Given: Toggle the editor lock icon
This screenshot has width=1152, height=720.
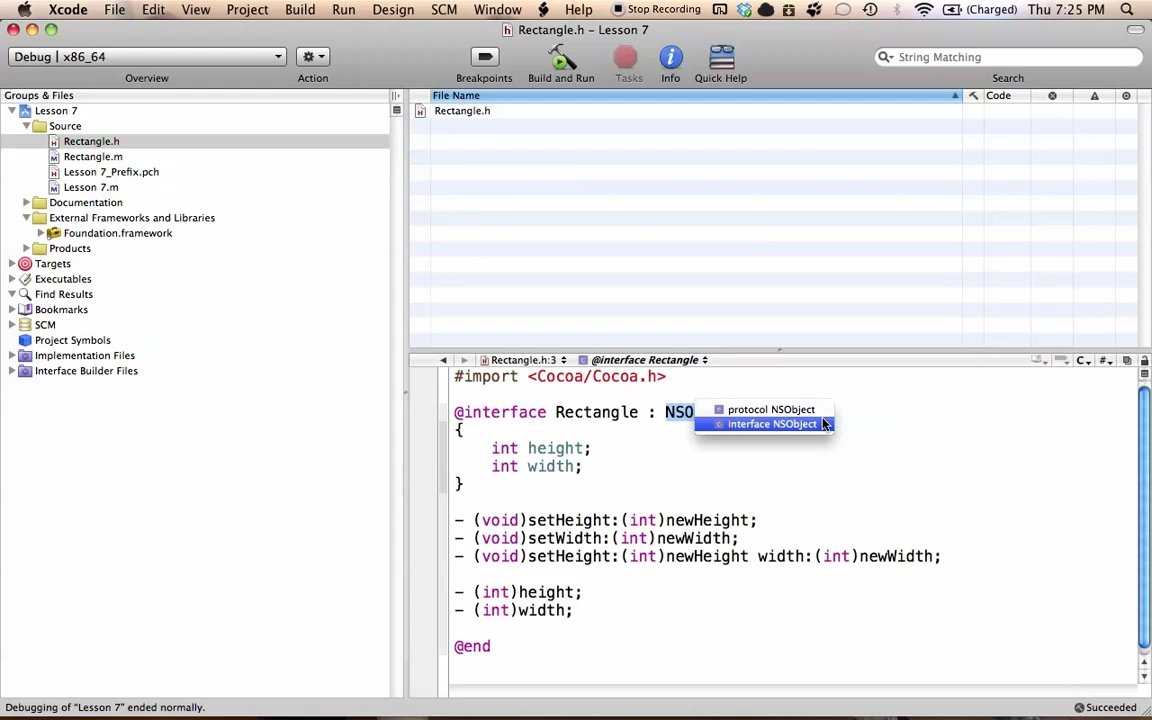Looking at the screenshot, I should pyautogui.click(x=1145, y=360).
